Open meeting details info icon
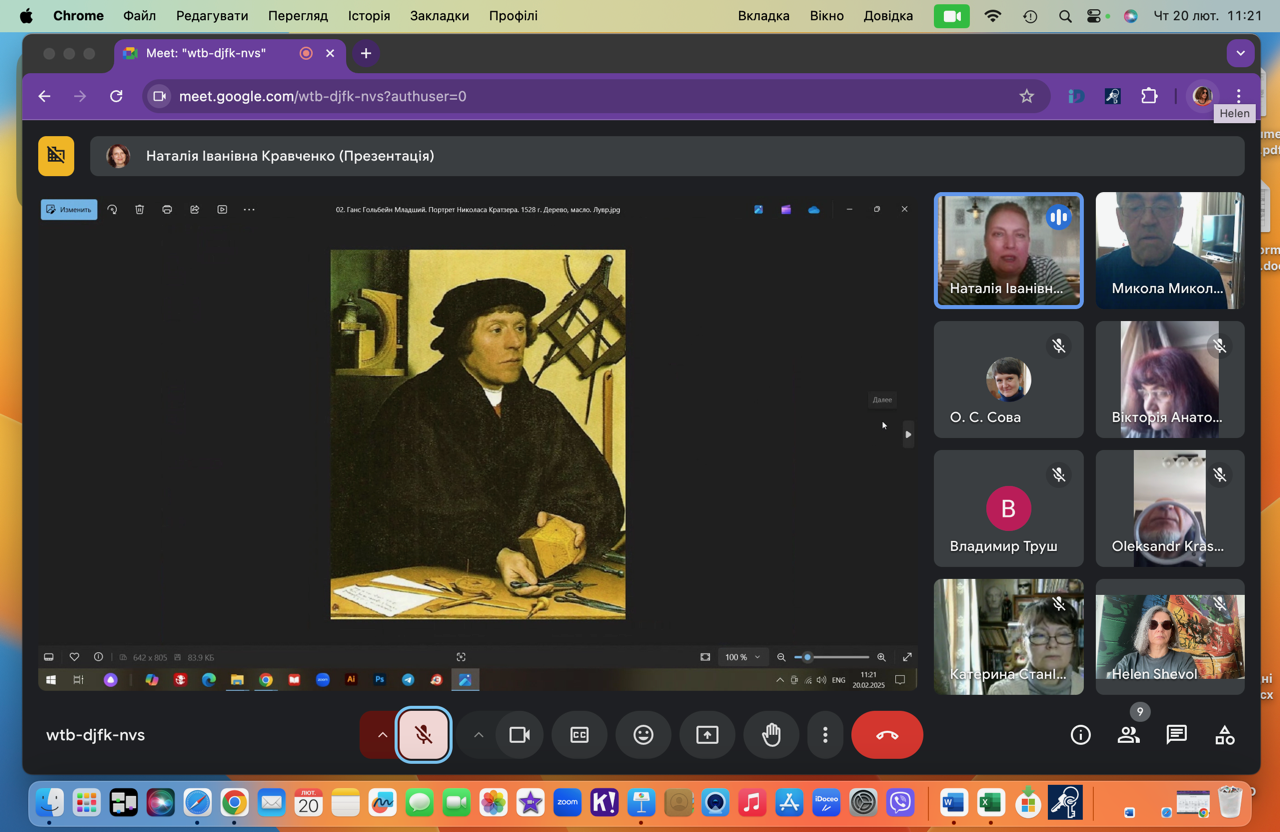The image size is (1280, 832). [1081, 735]
